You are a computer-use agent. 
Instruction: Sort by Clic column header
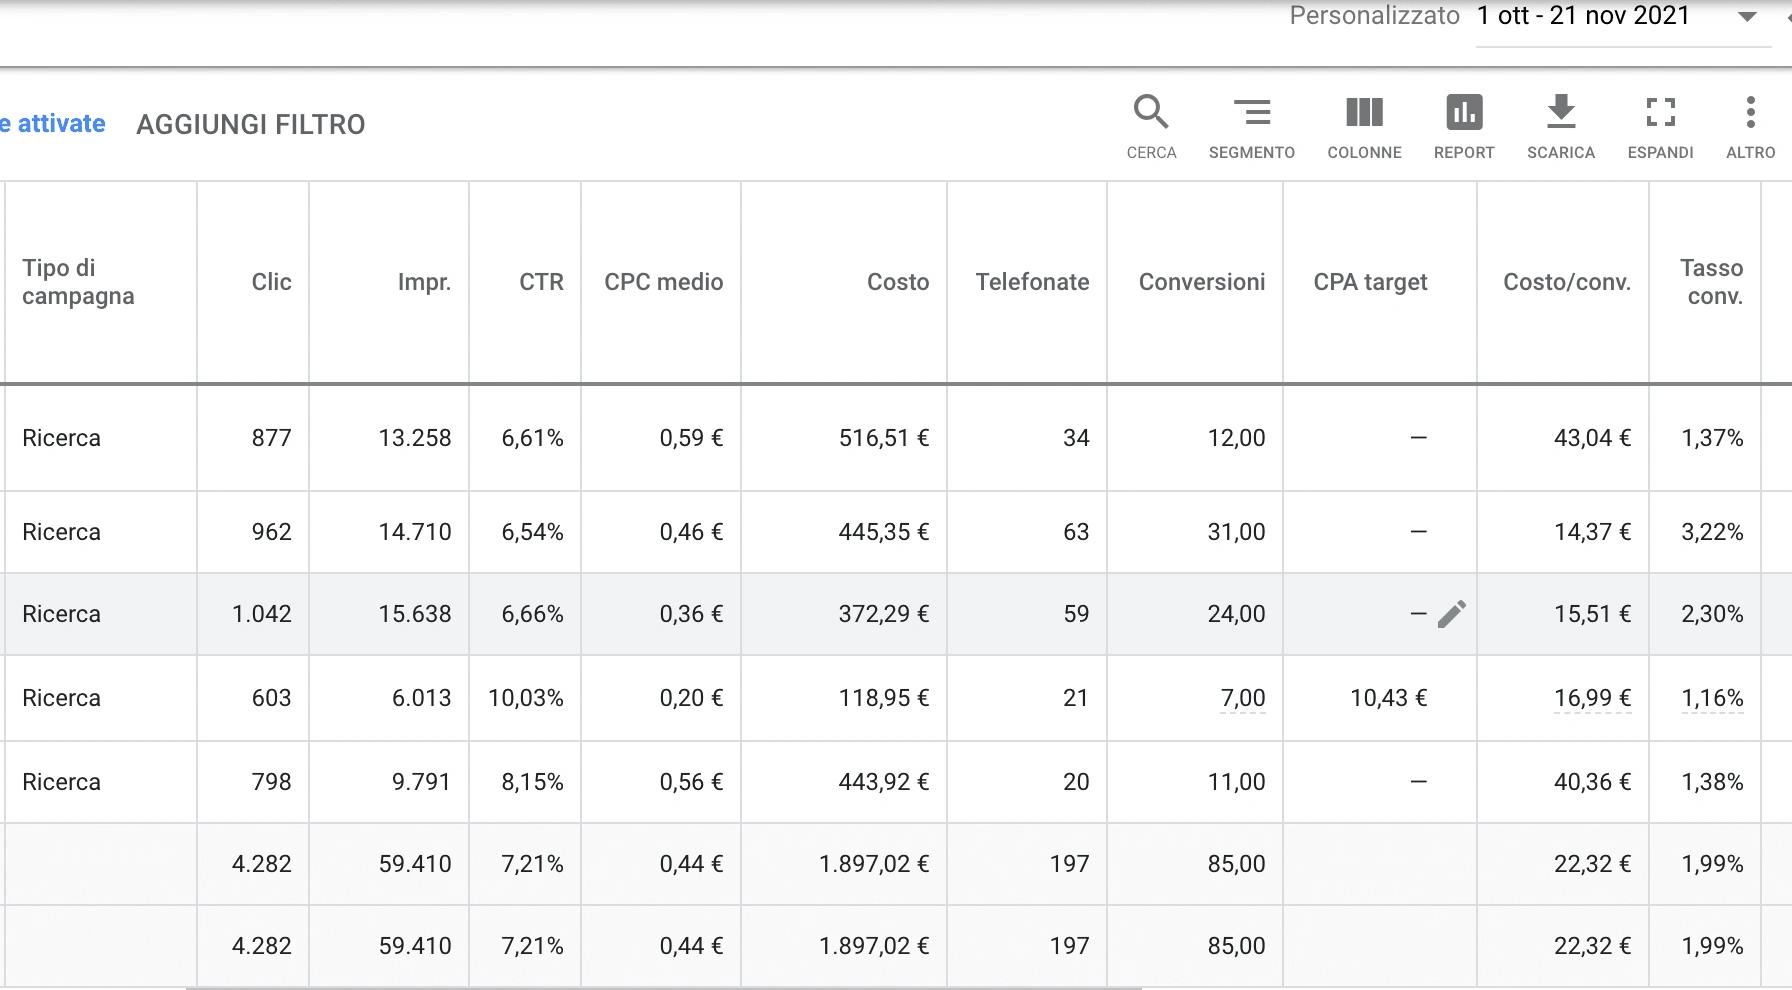271,282
